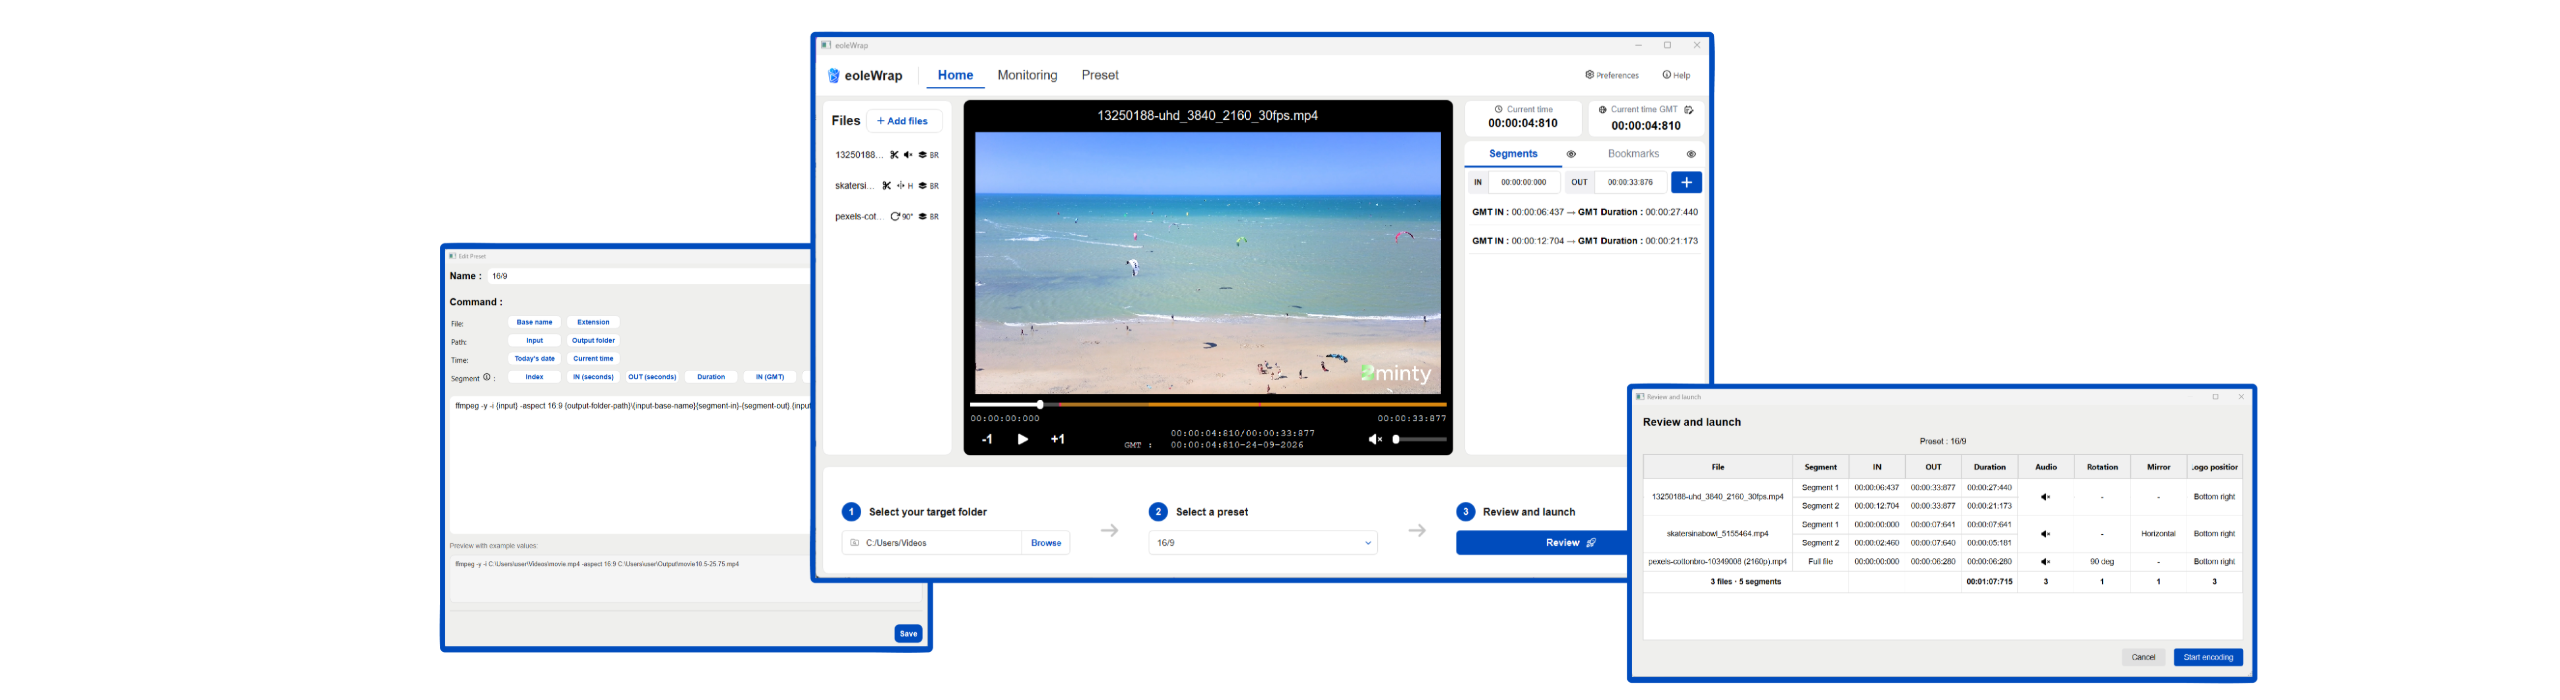Viewport: 2560px width, 700px height.
Task: Click the scissors icon for skatersi file
Action: pyautogui.click(x=886, y=186)
